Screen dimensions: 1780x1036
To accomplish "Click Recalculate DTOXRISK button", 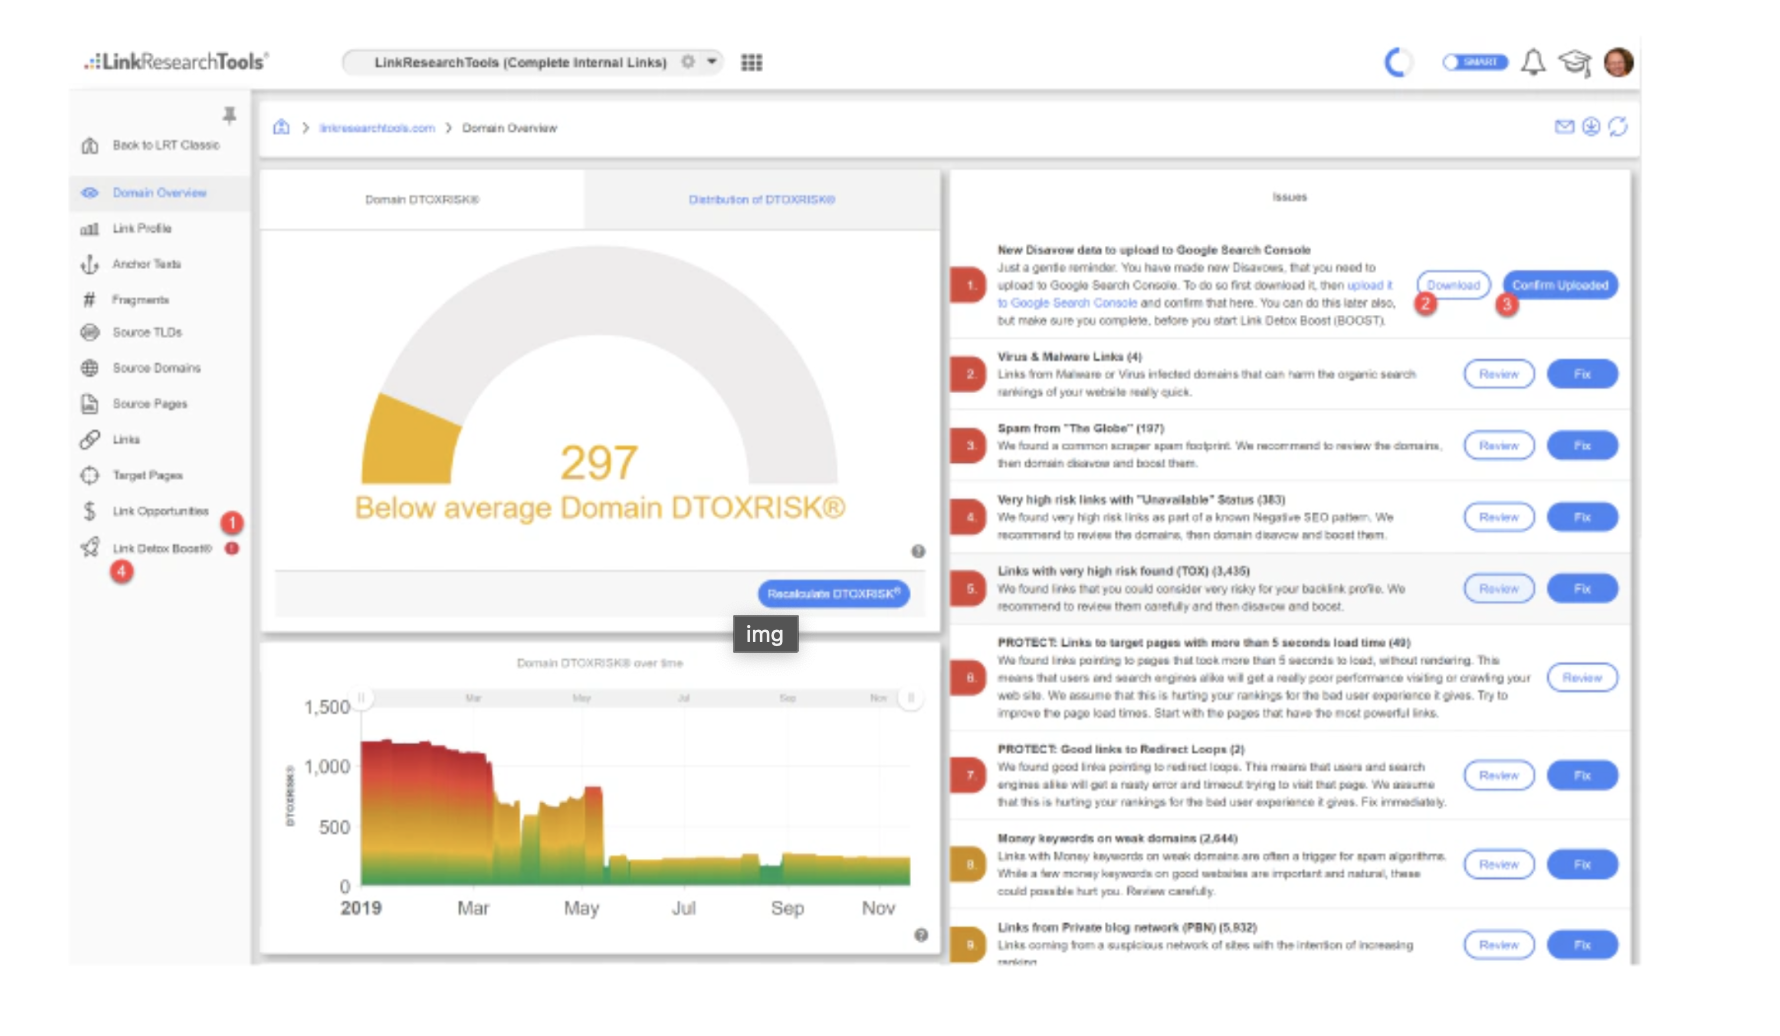I will [x=834, y=594].
